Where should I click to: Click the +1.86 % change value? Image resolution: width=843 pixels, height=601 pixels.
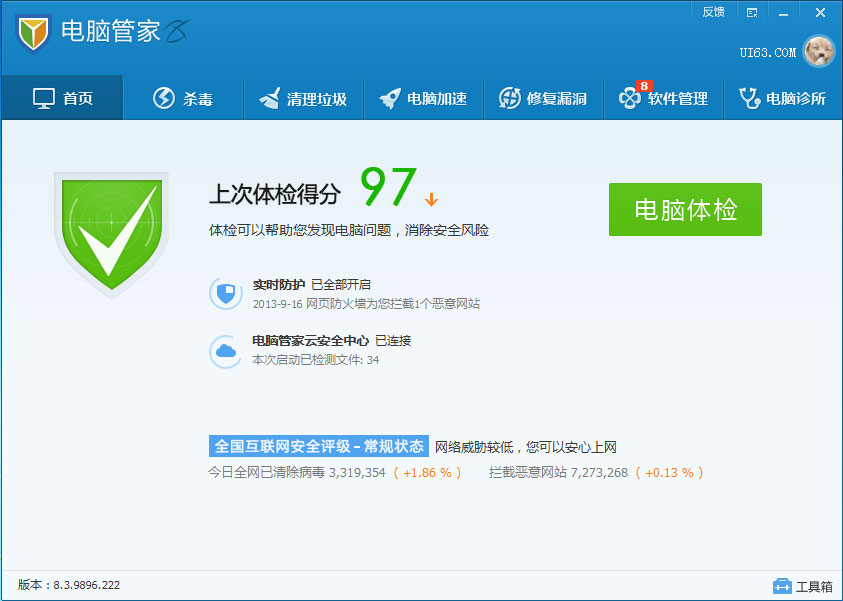(x=427, y=473)
